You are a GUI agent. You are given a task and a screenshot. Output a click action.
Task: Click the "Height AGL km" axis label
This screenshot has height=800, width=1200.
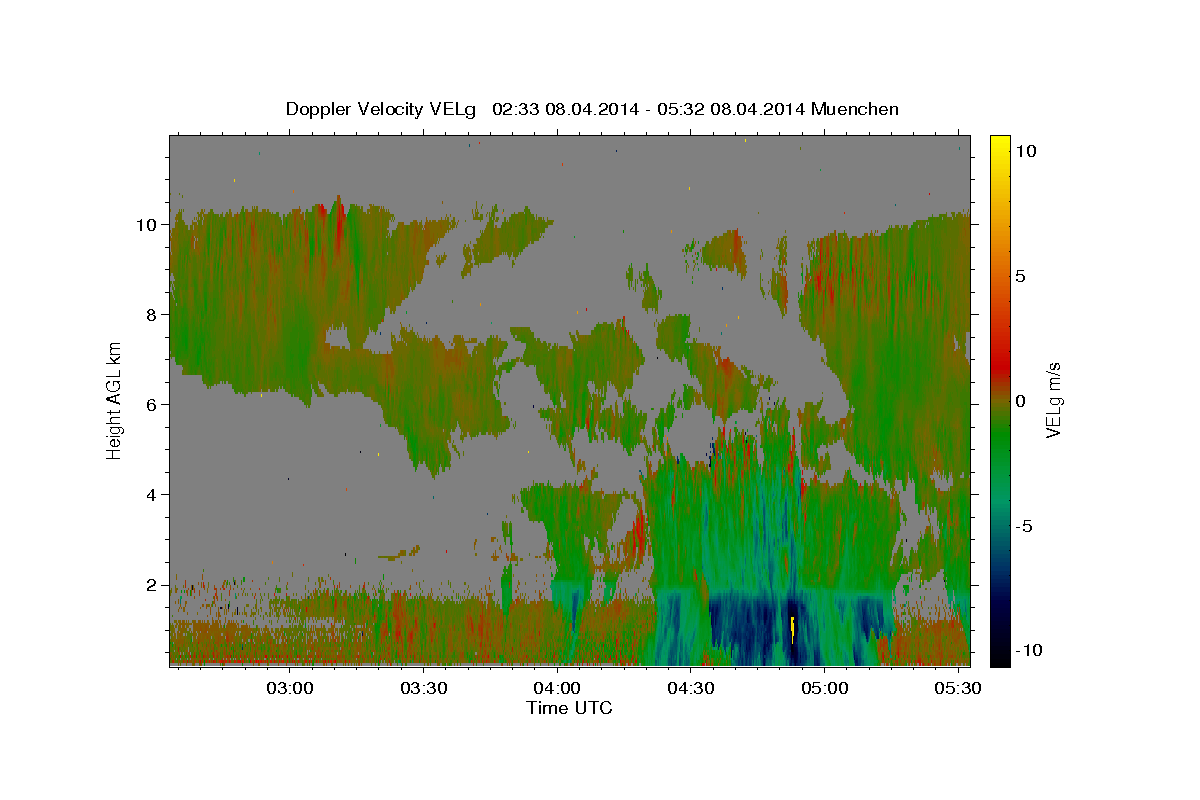[115, 400]
